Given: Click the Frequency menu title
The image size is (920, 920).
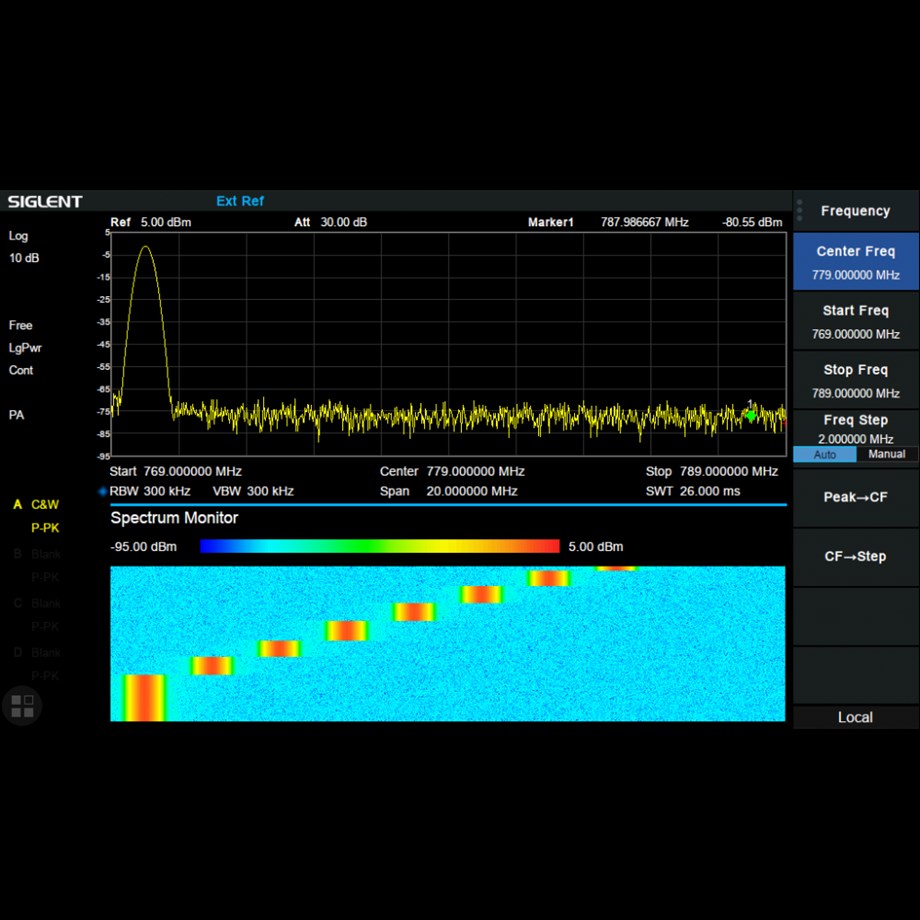Looking at the screenshot, I should click(x=855, y=211).
